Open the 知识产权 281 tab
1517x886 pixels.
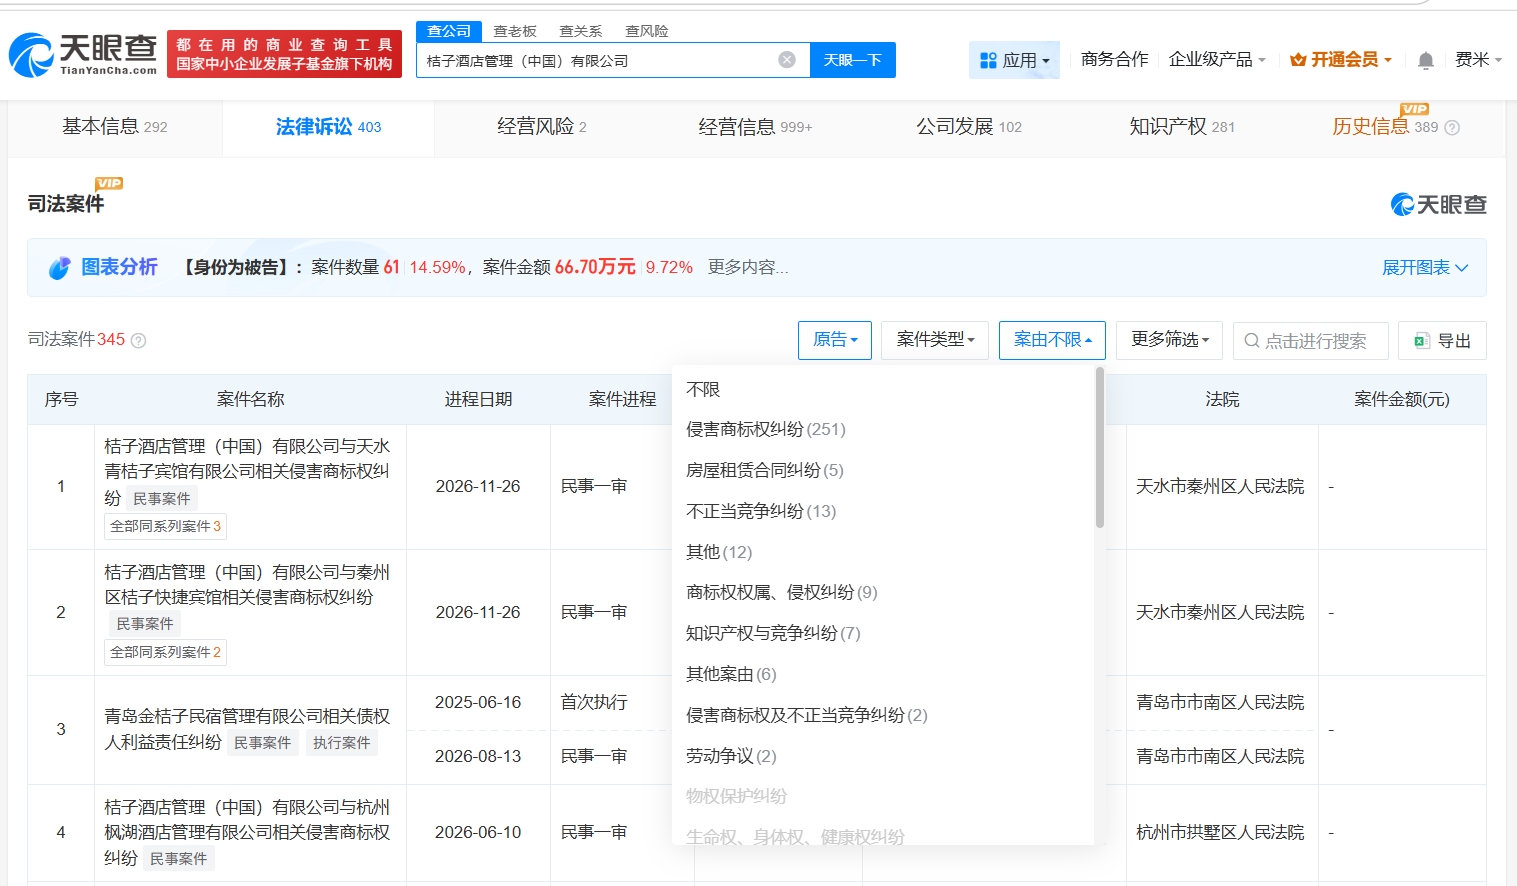[x=1182, y=127]
